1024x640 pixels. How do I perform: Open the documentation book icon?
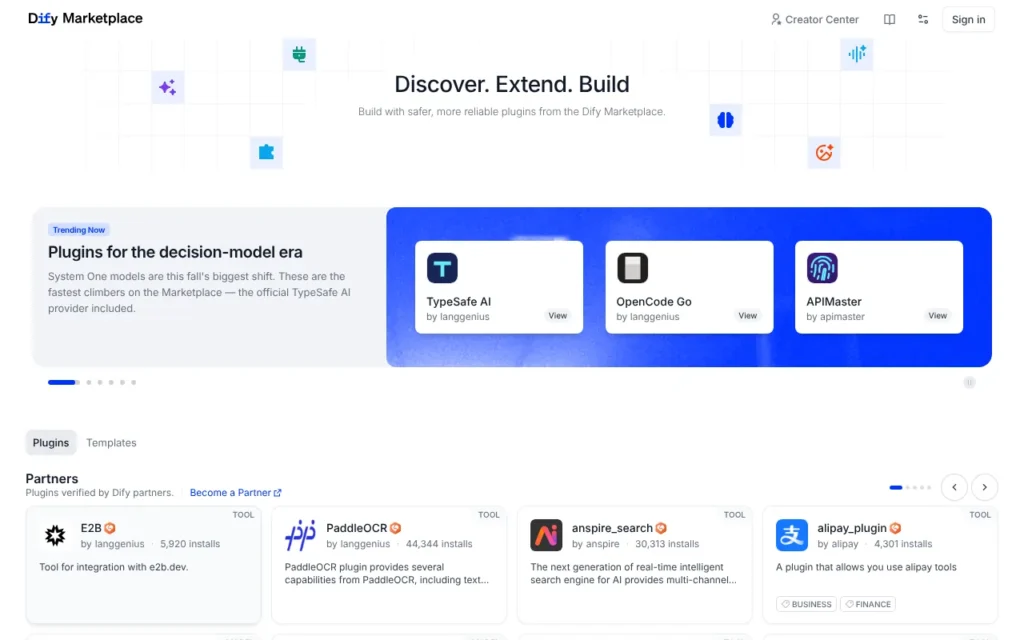889,20
